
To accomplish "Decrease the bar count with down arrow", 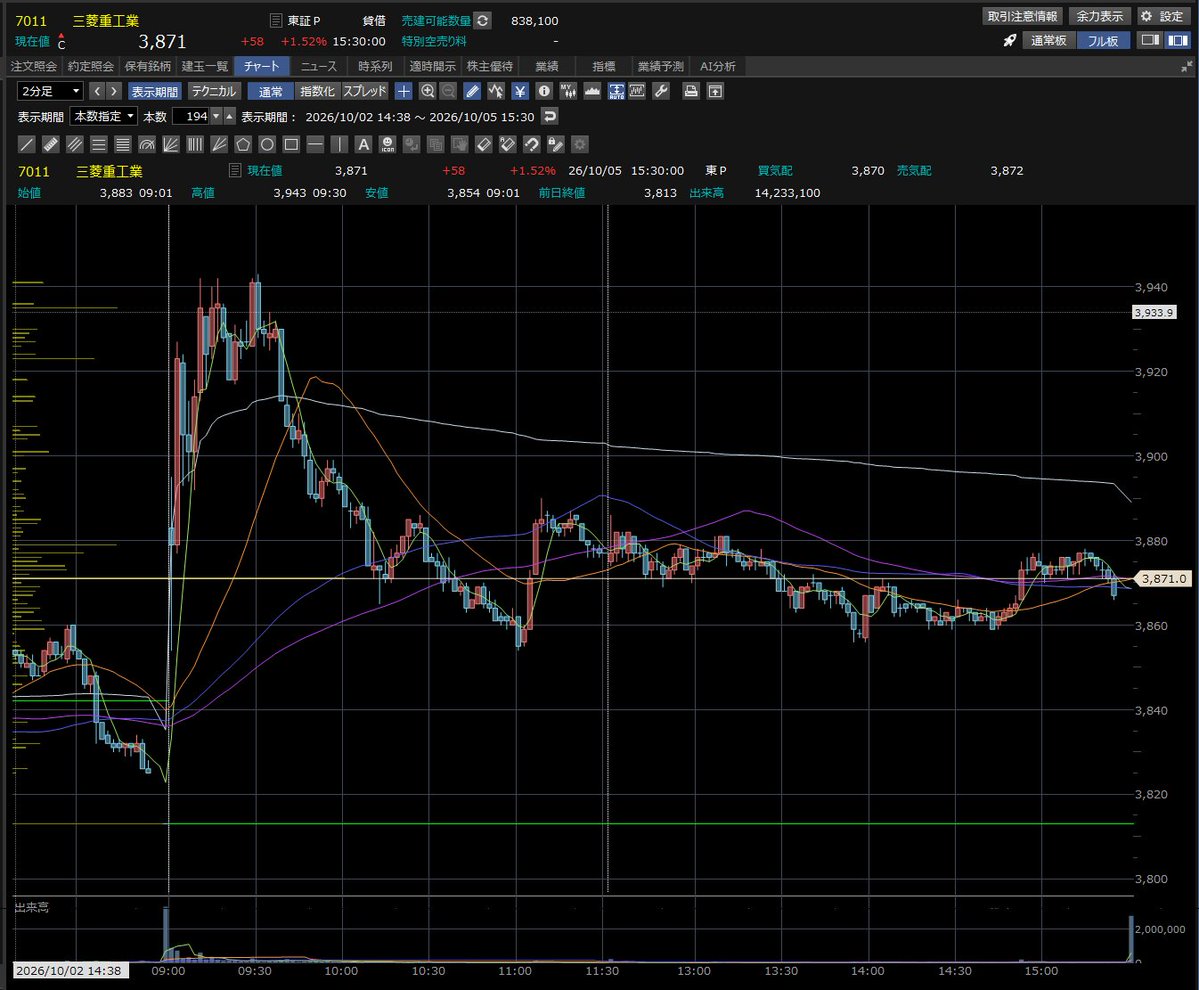I will pyautogui.click(x=216, y=116).
